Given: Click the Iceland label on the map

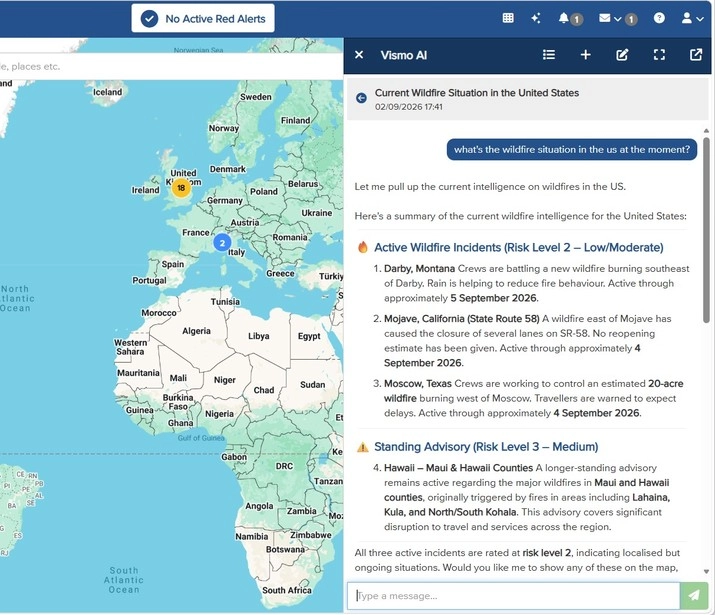Looking at the screenshot, I should pyautogui.click(x=108, y=92).
